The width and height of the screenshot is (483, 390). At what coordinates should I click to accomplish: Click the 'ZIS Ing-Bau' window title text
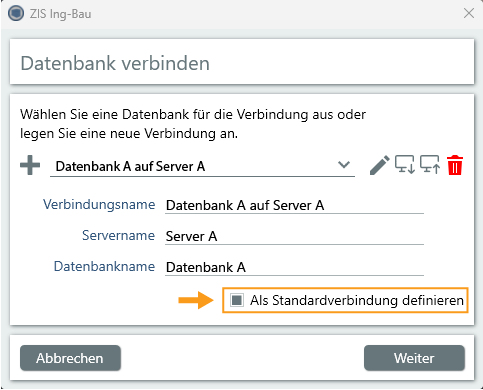point(60,14)
